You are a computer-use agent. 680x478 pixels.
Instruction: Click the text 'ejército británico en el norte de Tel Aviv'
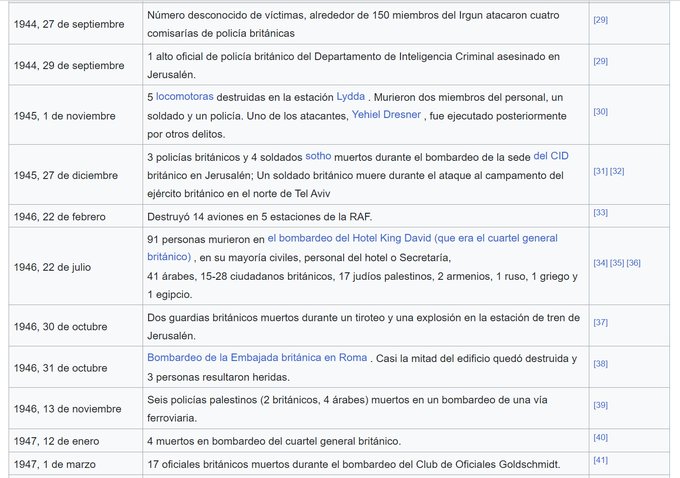click(x=239, y=193)
